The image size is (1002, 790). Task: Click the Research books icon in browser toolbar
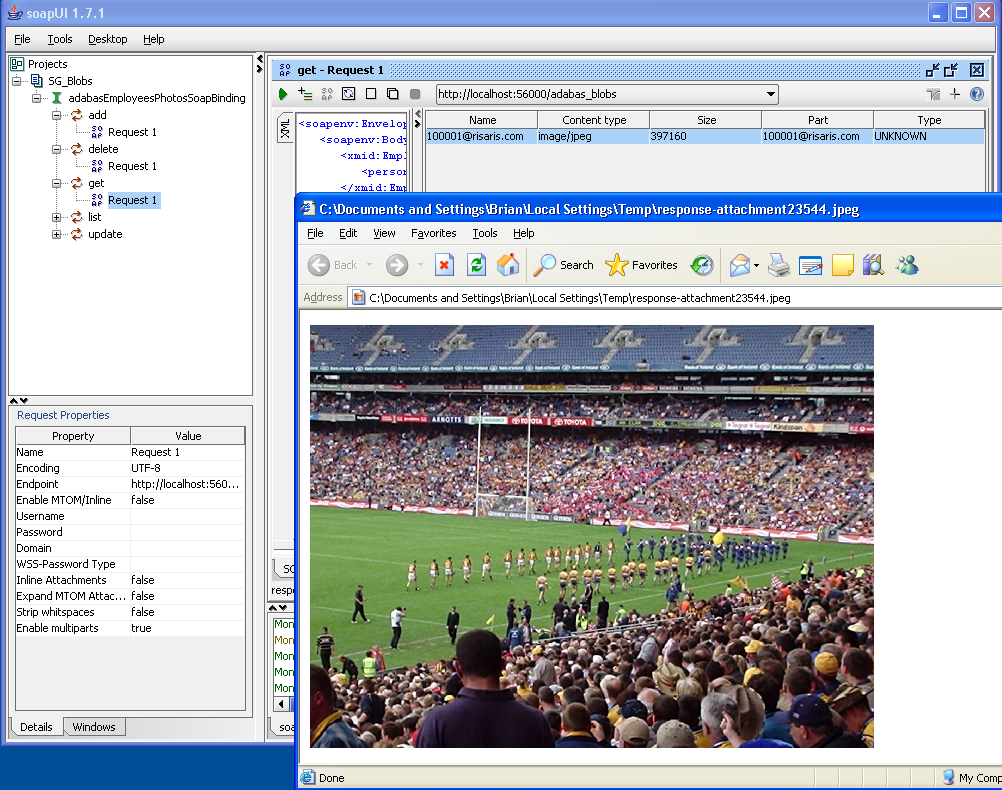873,265
